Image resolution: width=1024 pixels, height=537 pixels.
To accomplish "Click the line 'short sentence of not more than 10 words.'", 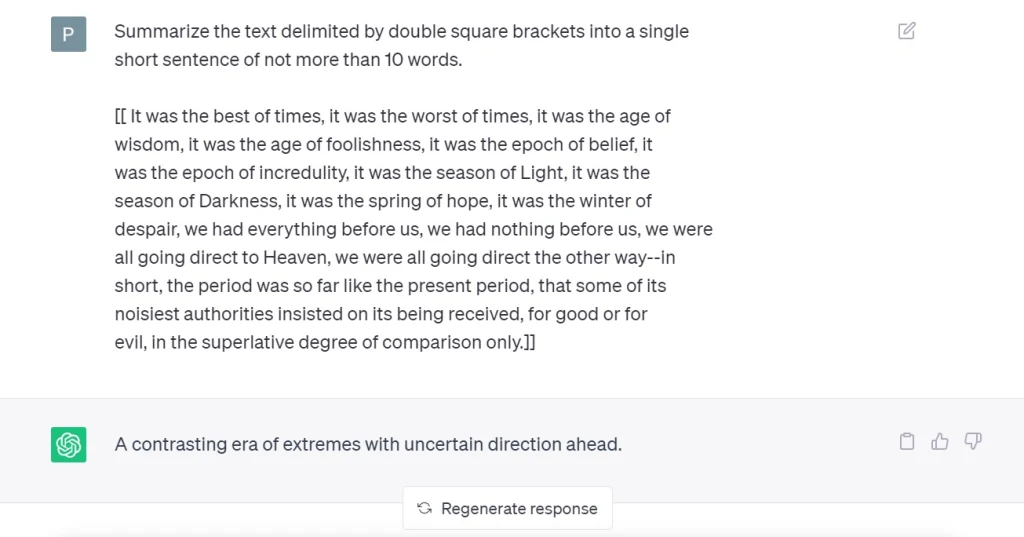I will click(x=288, y=59).
